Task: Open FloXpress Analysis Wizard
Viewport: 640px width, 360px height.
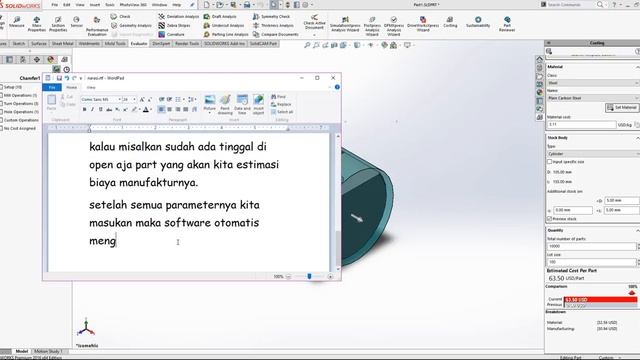Action: [x=372, y=27]
